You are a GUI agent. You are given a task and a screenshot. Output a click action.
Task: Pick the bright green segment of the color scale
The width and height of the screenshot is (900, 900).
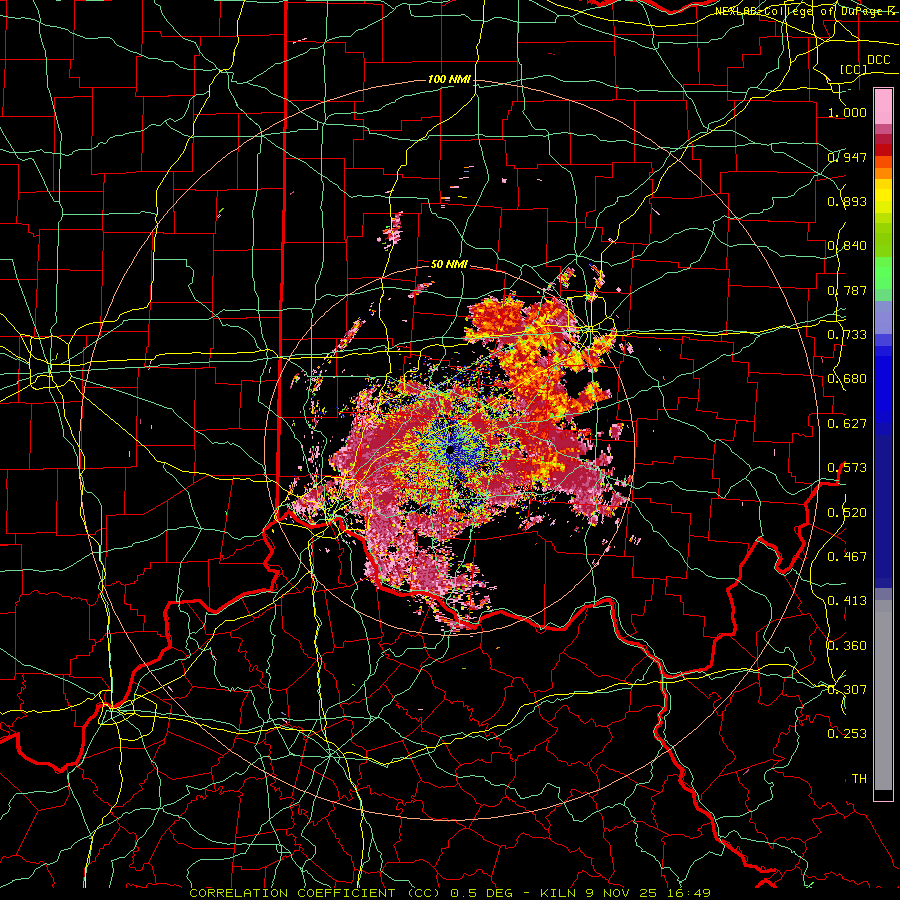[x=883, y=273]
